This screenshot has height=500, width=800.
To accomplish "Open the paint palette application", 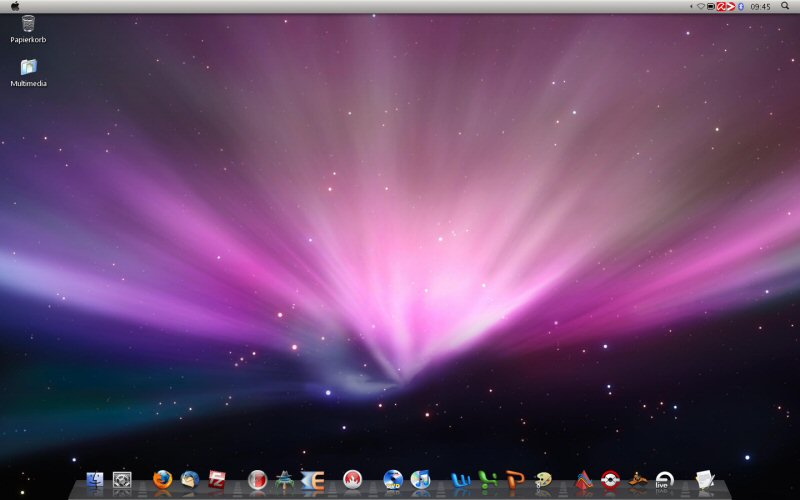I will coord(543,480).
